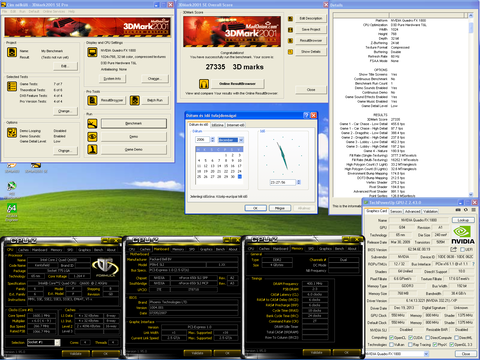The image size is (480, 360).
Task: Click the Lookup button in GPU-Z
Action: point(463,220)
